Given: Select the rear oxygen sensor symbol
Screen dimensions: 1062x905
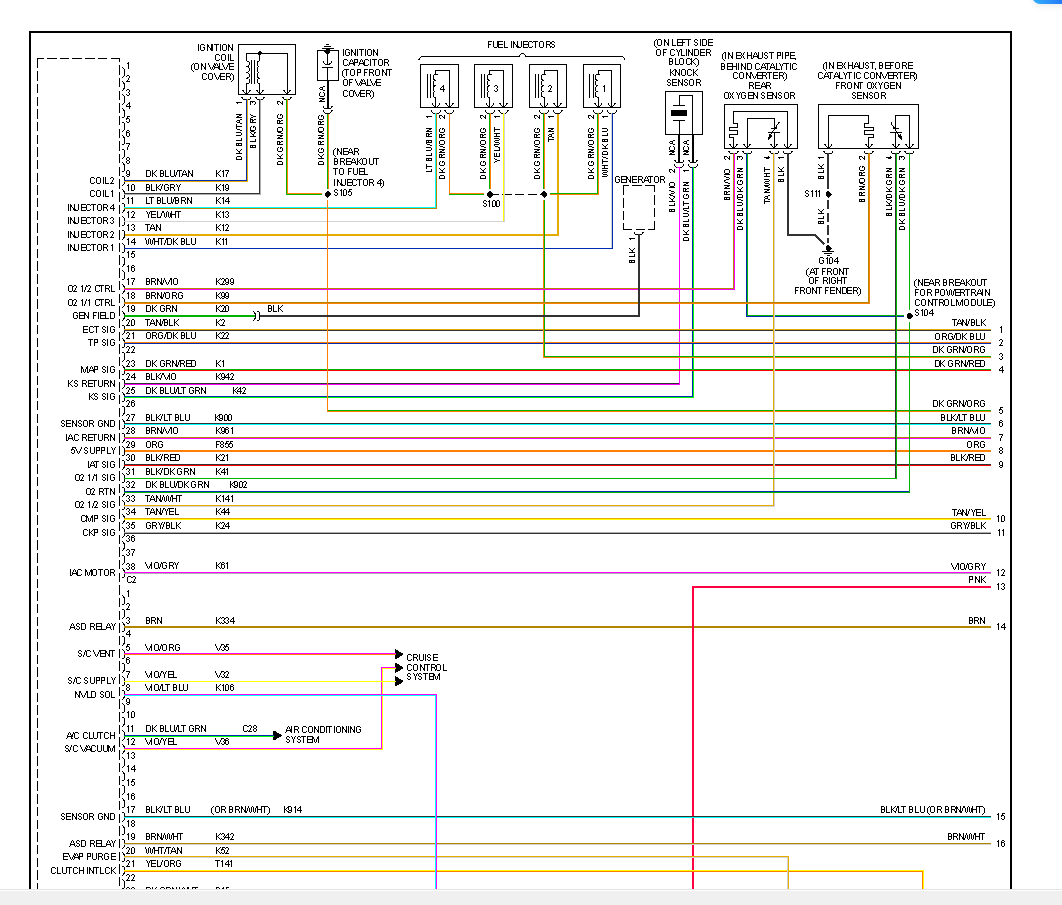Looking at the screenshot, I should click(762, 126).
